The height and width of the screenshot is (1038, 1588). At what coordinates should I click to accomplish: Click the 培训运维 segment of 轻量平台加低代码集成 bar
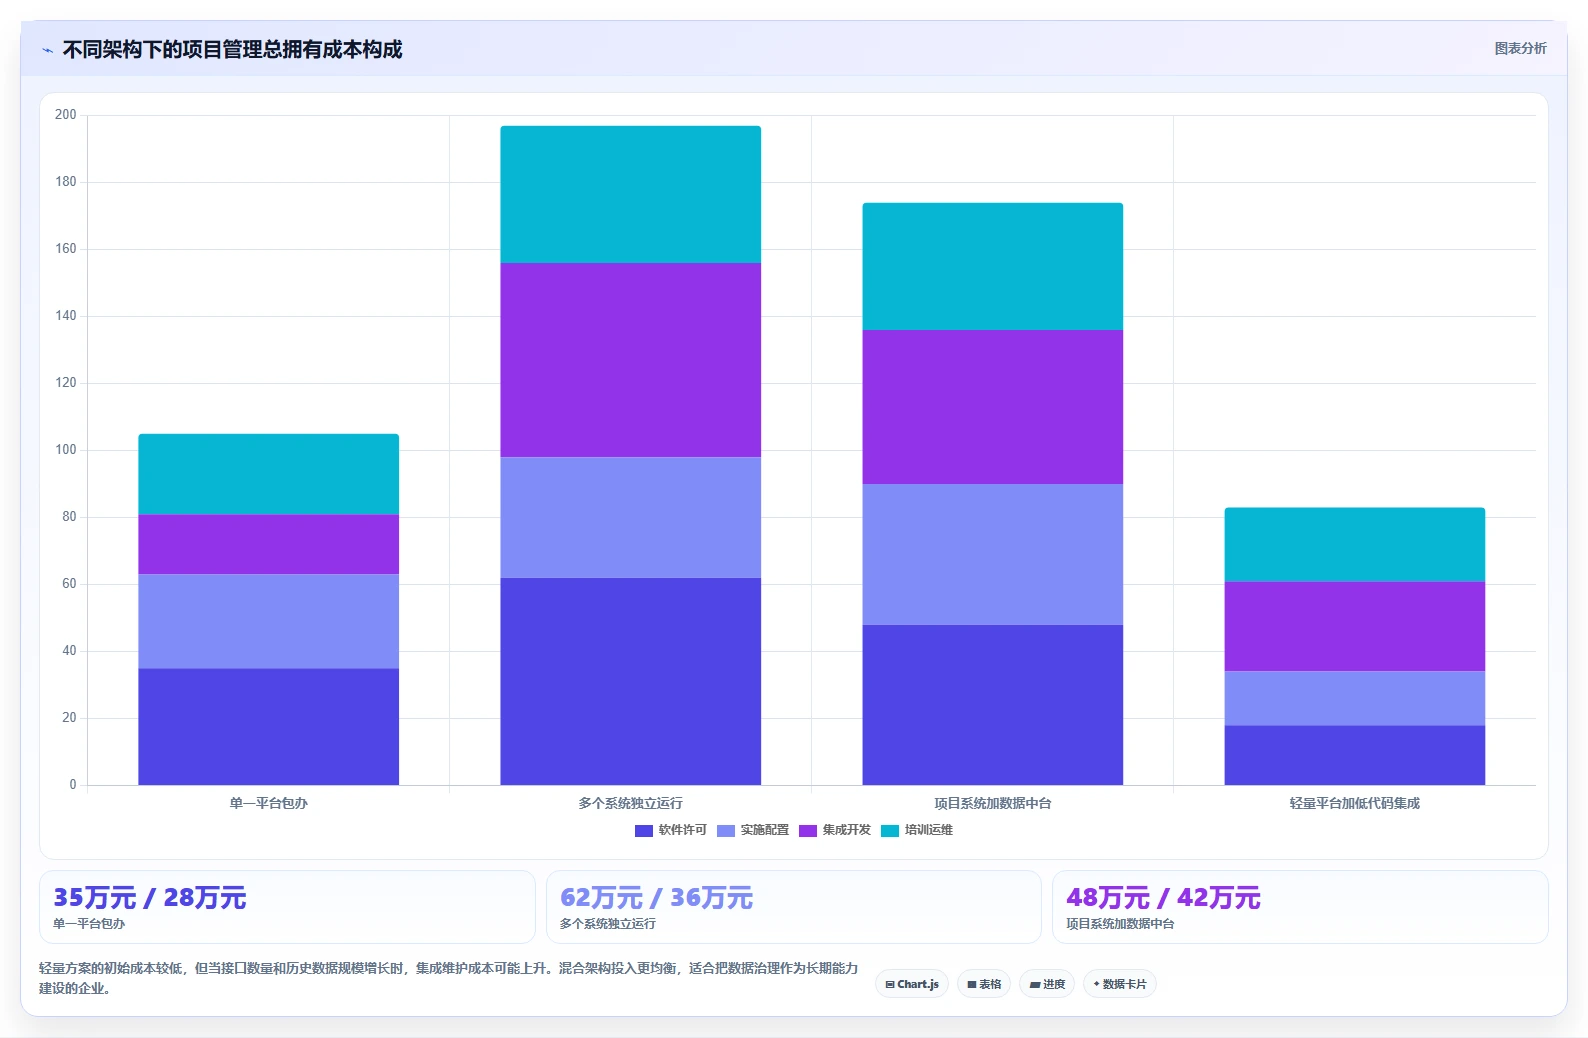pyautogui.click(x=1354, y=545)
